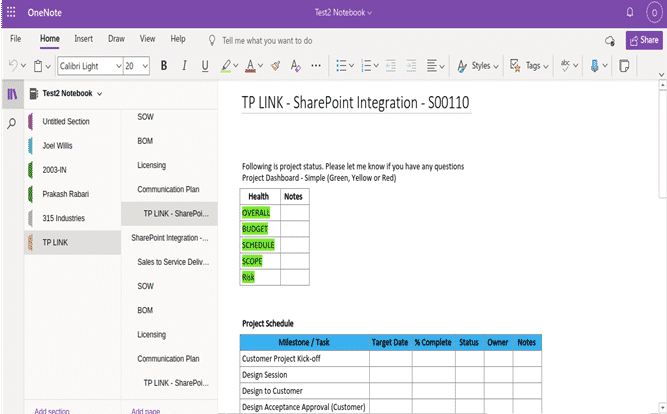667x414 pixels.
Task: Click the Format Painter icon
Action: point(274,66)
